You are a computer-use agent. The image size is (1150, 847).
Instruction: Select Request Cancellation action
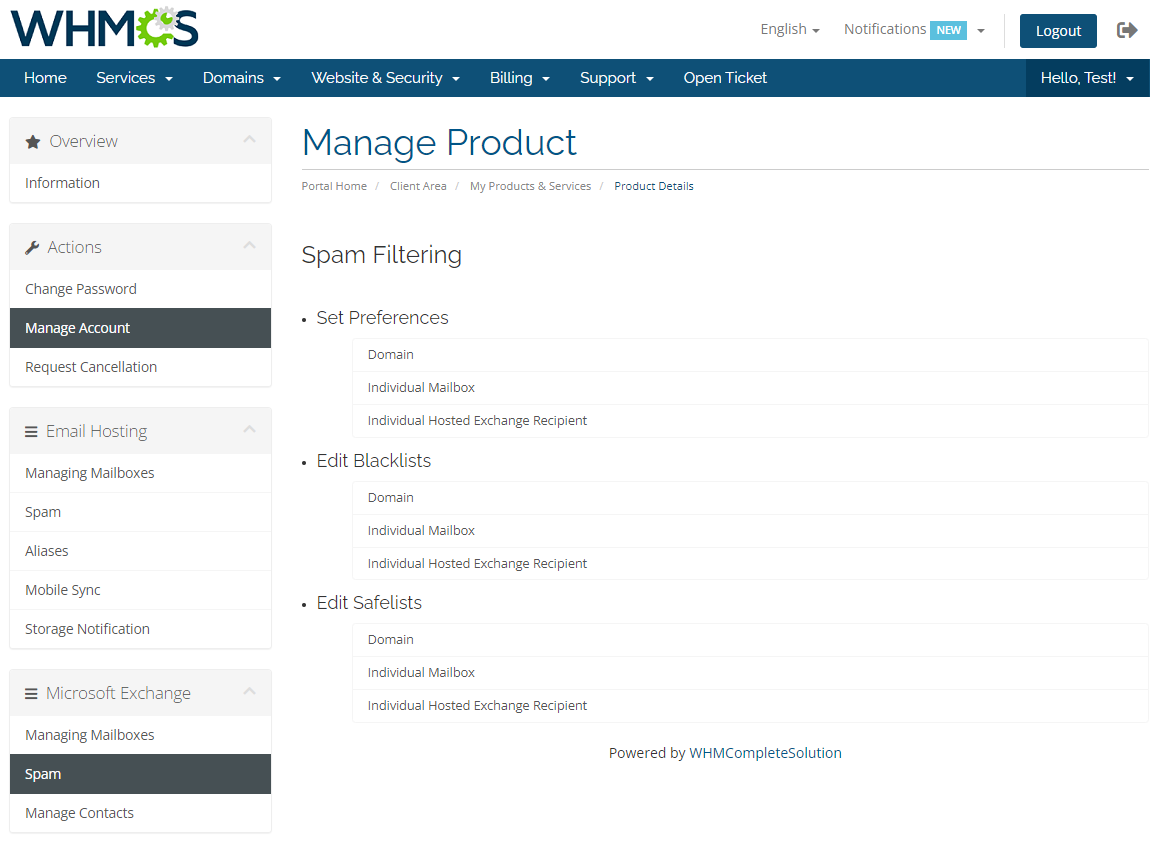pyautogui.click(x=140, y=367)
